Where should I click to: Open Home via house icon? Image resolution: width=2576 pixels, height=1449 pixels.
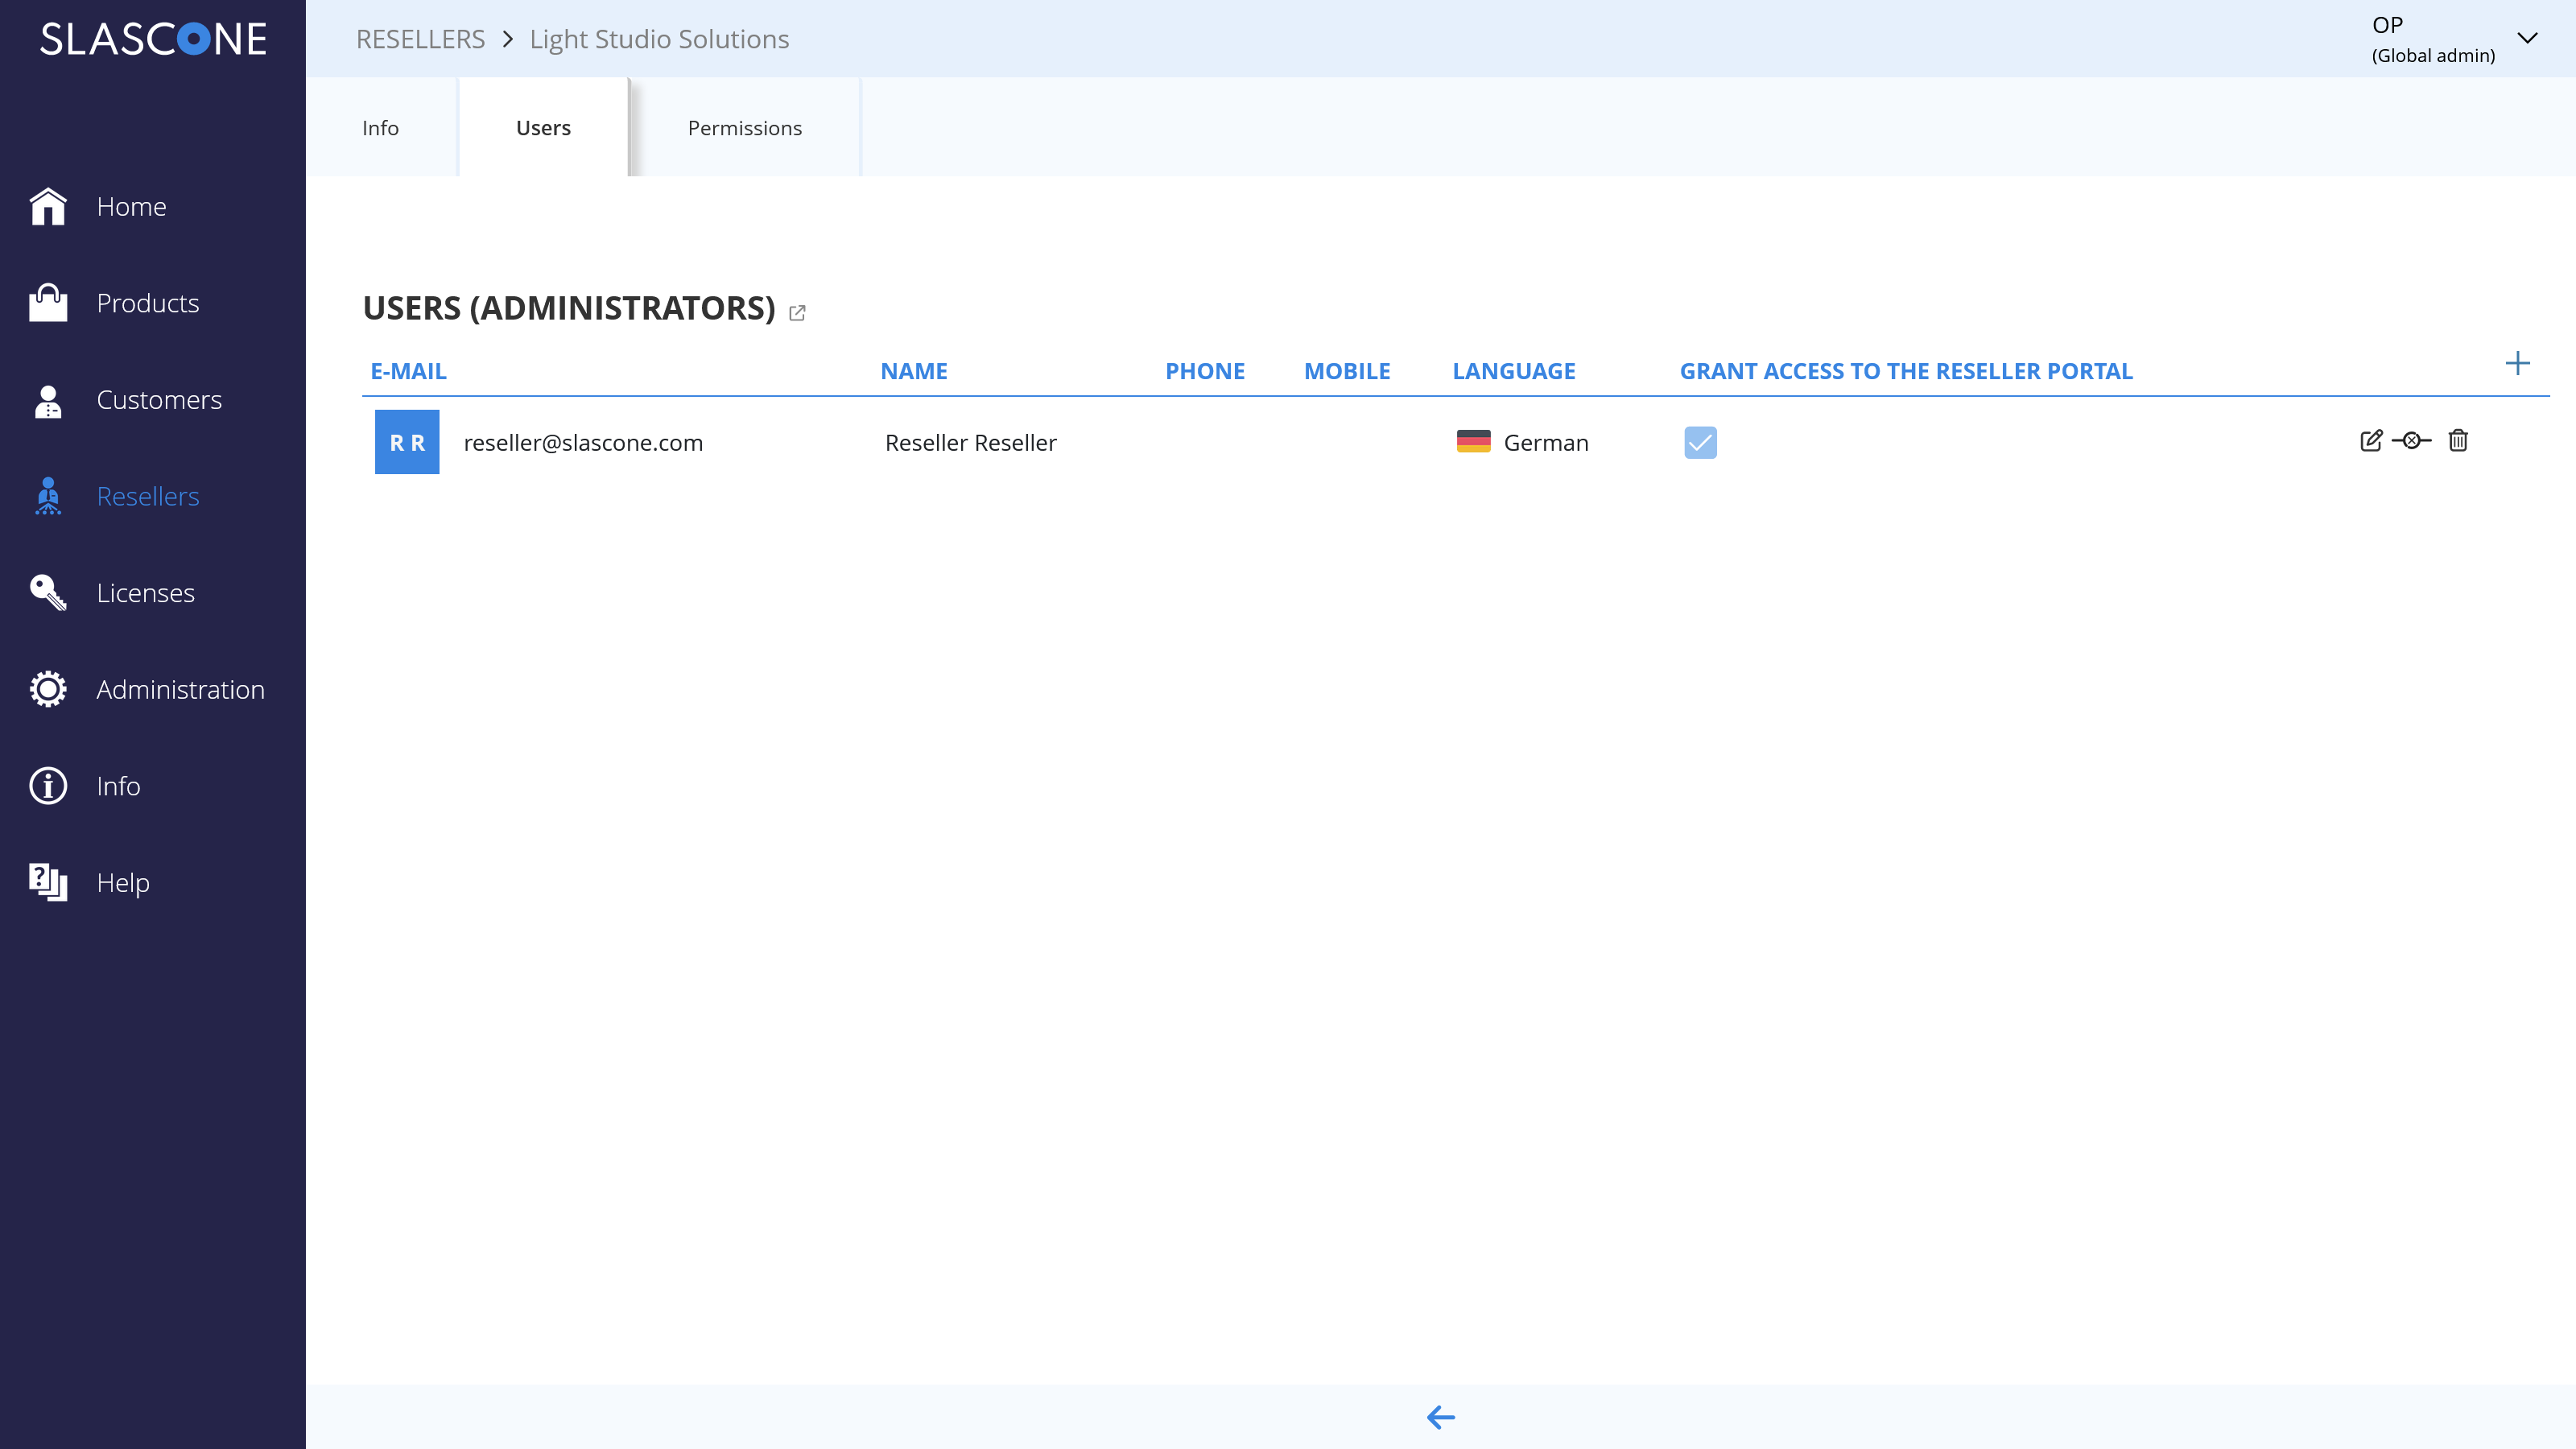(48, 207)
